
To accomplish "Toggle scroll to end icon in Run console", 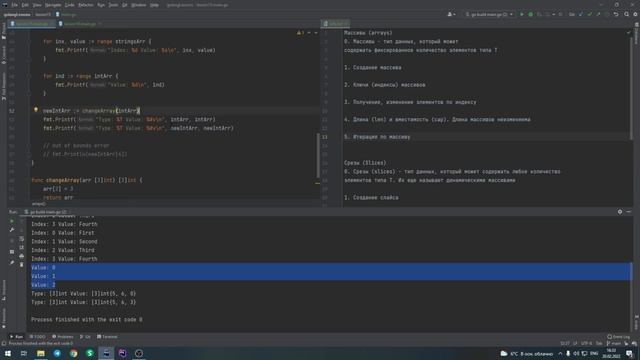I will click(x=22, y=247).
